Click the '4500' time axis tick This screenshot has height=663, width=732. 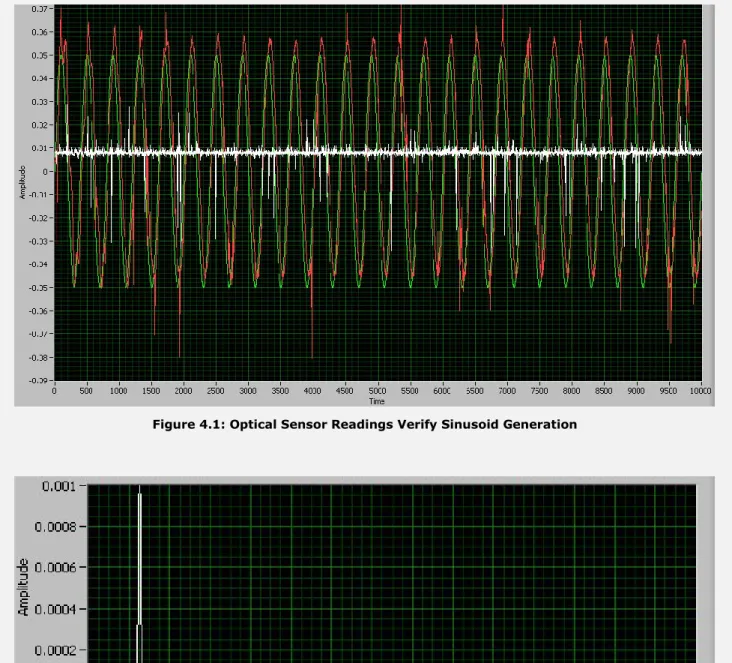[x=345, y=391]
